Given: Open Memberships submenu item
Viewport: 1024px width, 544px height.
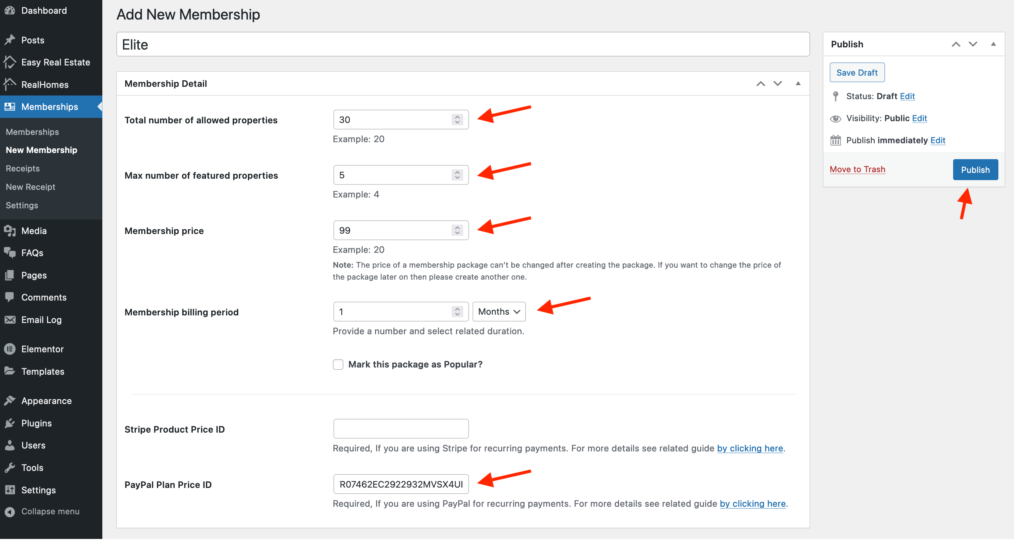Looking at the screenshot, I should [x=32, y=133].
